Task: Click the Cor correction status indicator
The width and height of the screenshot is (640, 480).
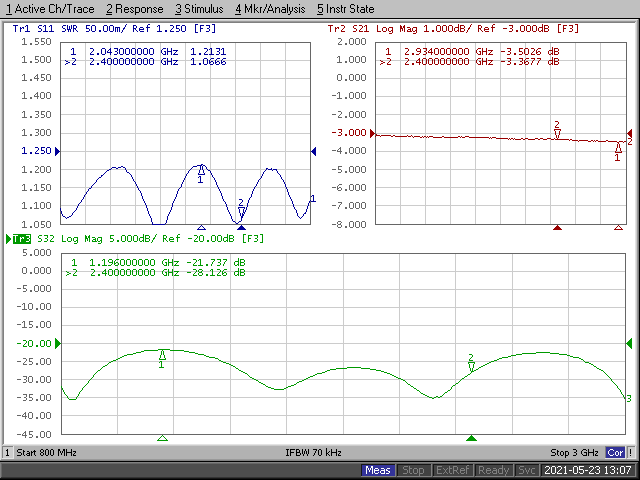Action: (615, 453)
